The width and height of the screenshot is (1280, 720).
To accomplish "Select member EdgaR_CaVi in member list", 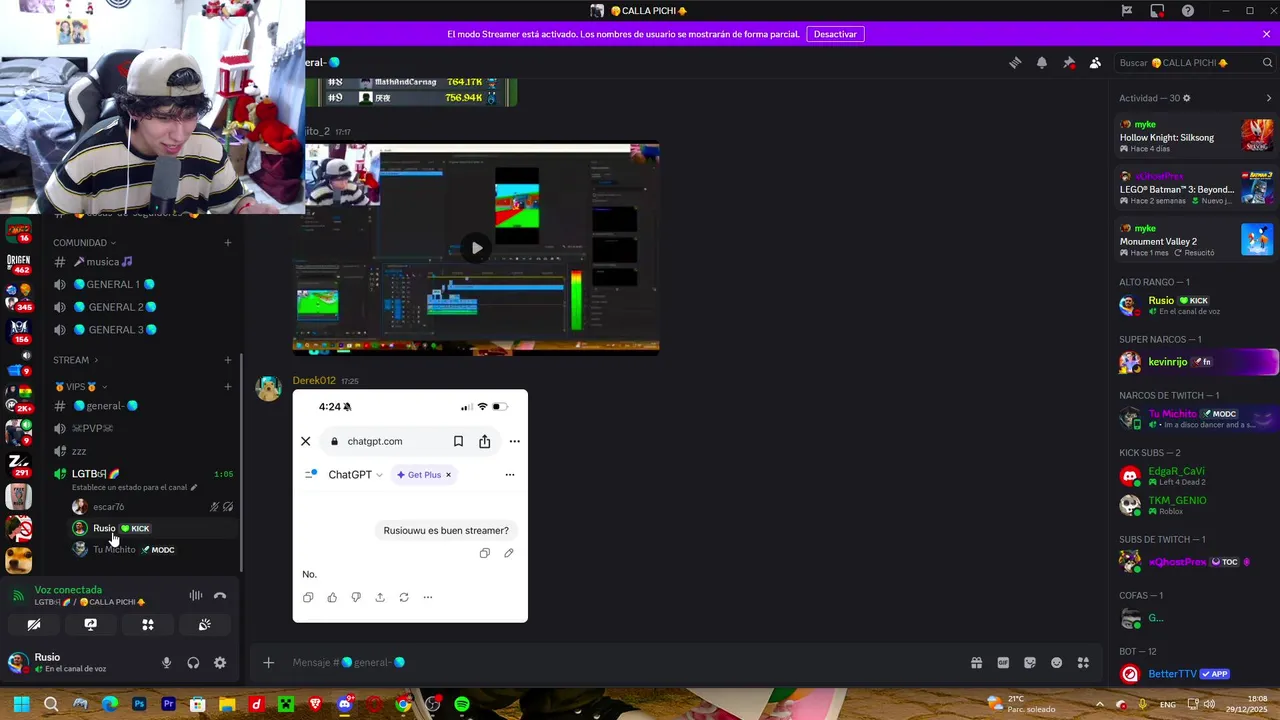I will tap(1196, 476).
